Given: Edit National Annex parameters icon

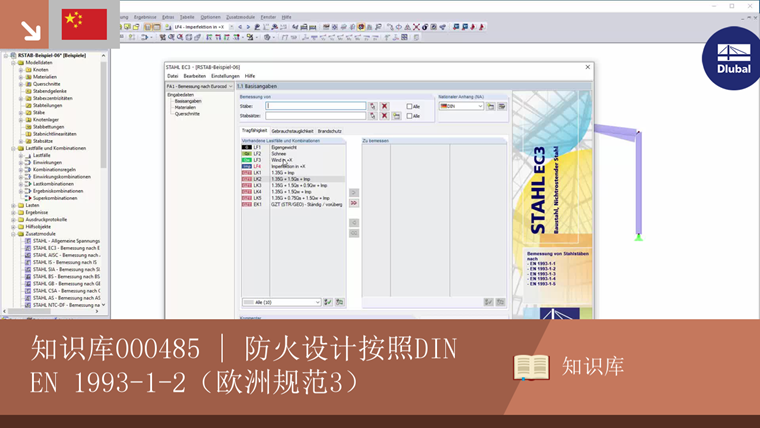Looking at the screenshot, I should [x=502, y=106].
